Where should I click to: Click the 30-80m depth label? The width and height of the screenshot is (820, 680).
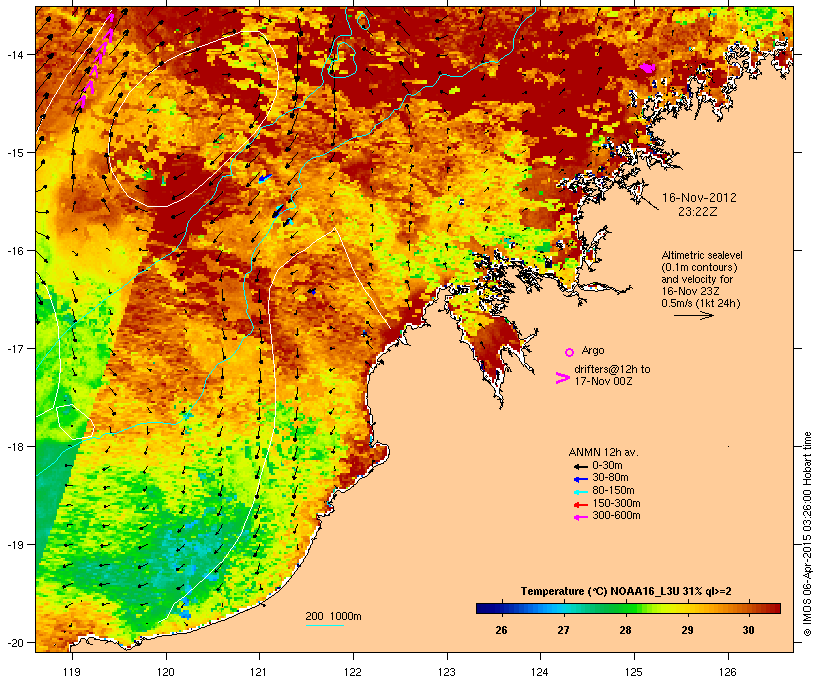point(610,478)
